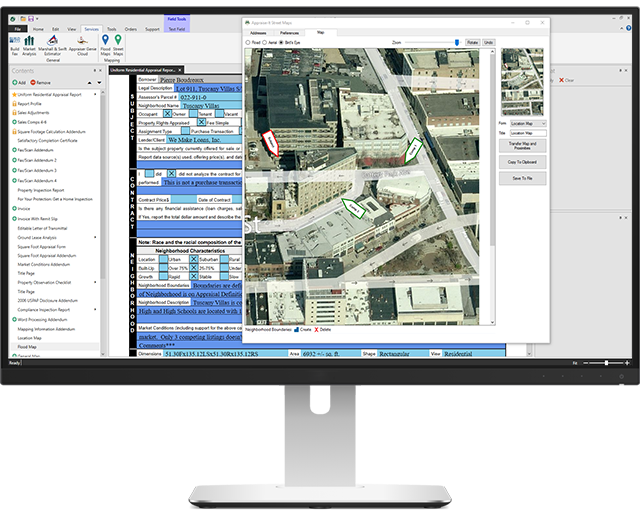The image size is (640, 512).
Task: Adjust the status bar zoom slider
Action: pos(607,363)
